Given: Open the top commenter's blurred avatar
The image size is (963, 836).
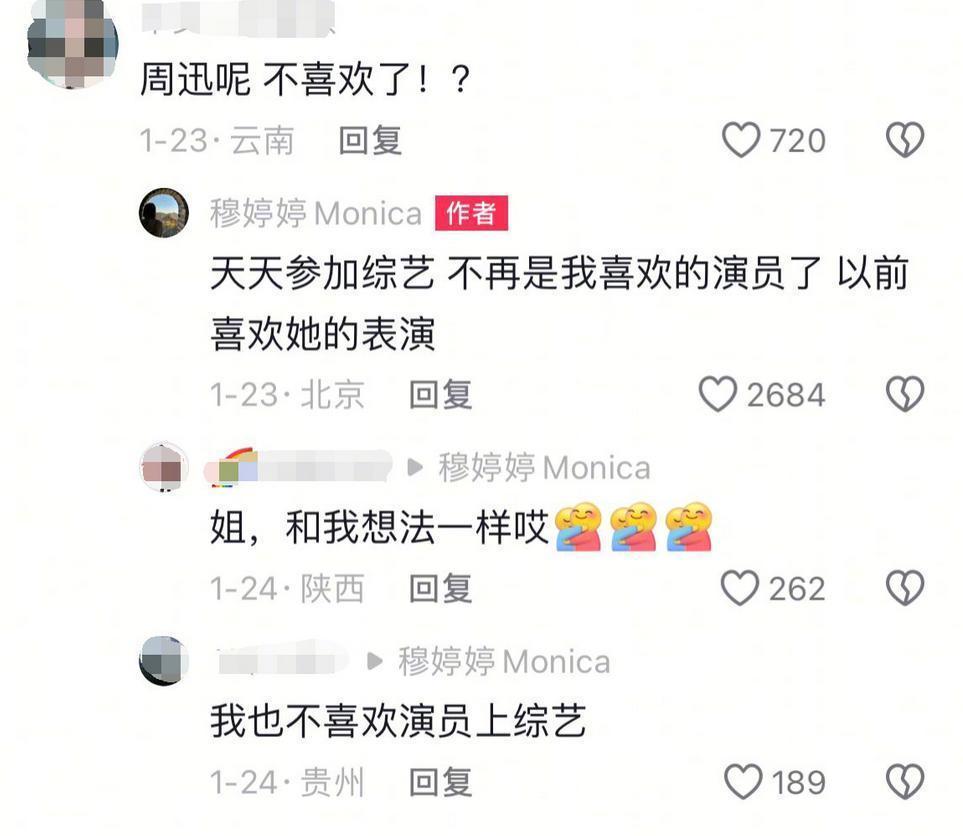Looking at the screenshot, I should coord(72,43).
